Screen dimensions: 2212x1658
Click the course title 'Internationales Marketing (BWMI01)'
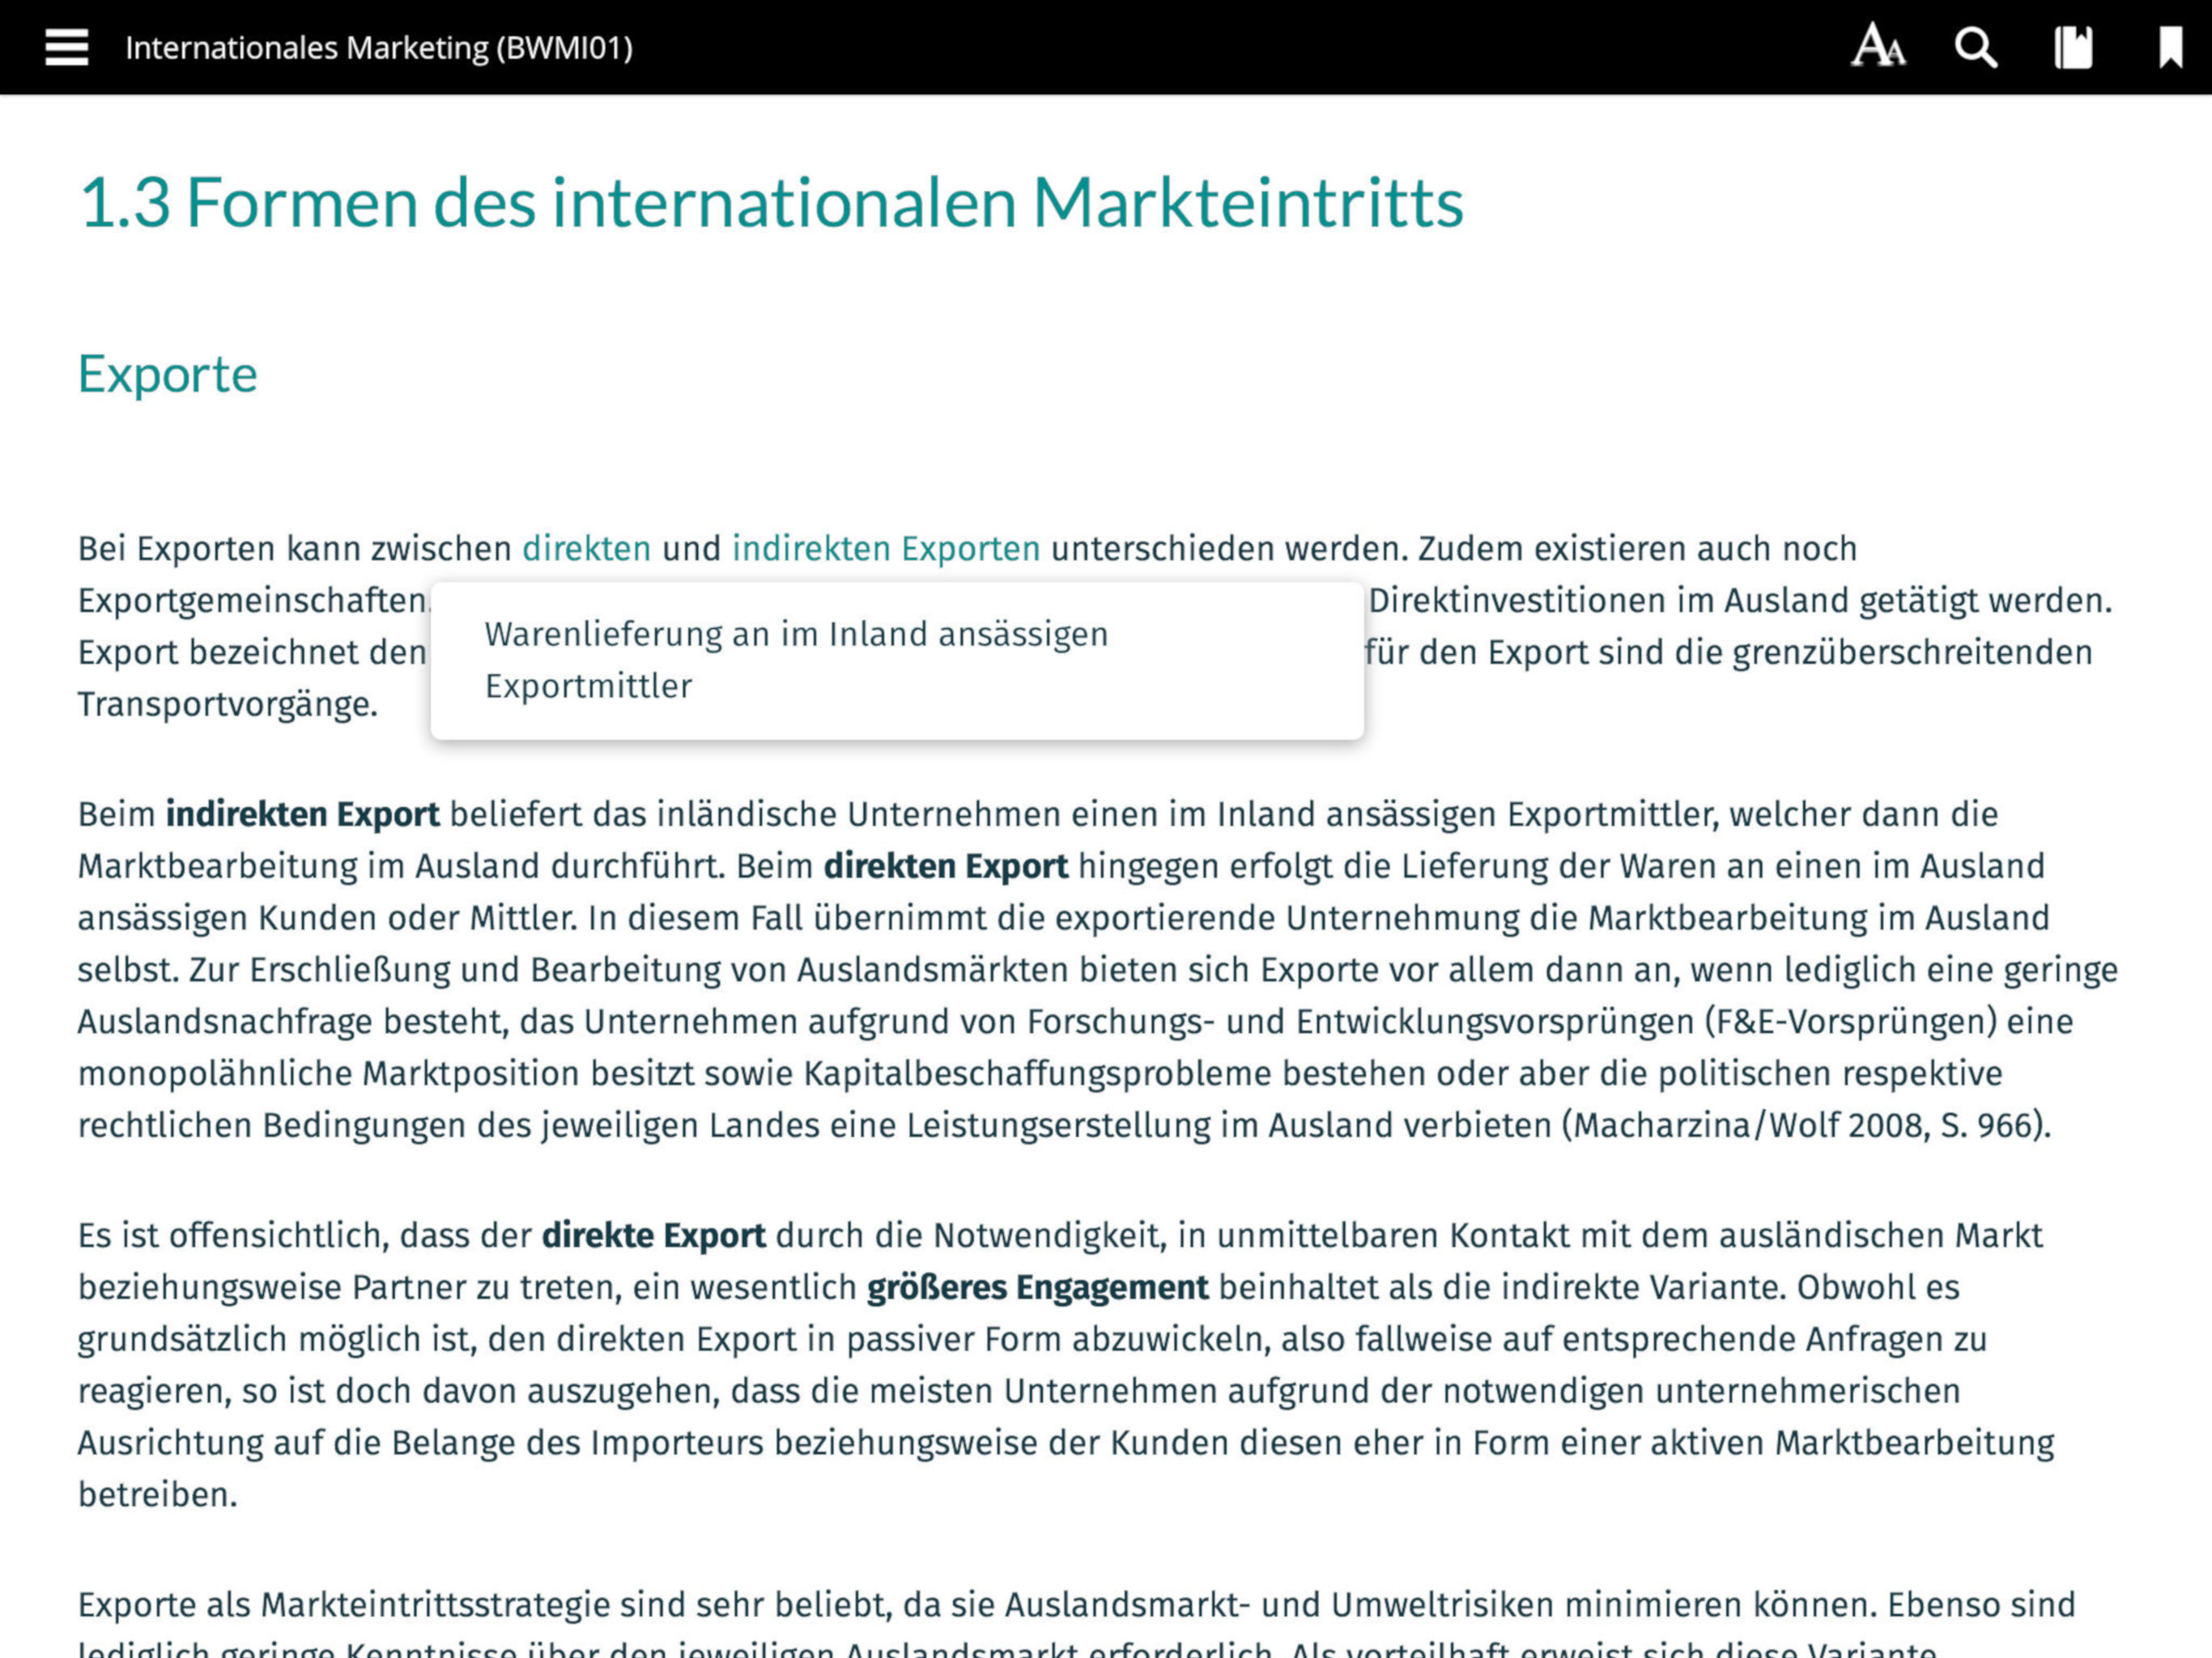tap(379, 48)
